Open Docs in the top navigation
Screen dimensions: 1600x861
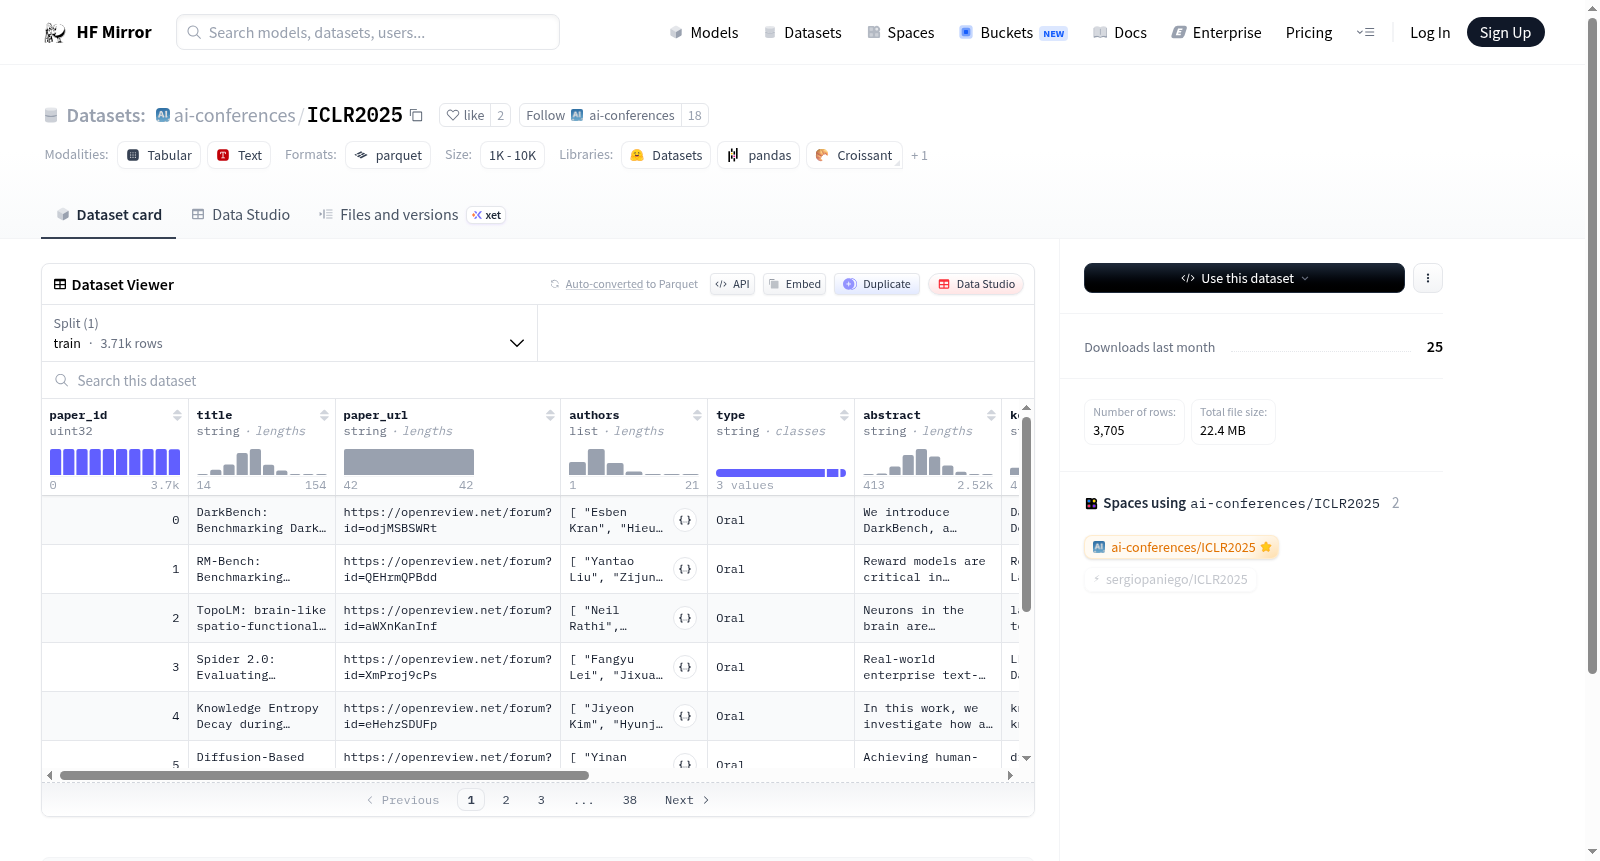click(x=1120, y=33)
